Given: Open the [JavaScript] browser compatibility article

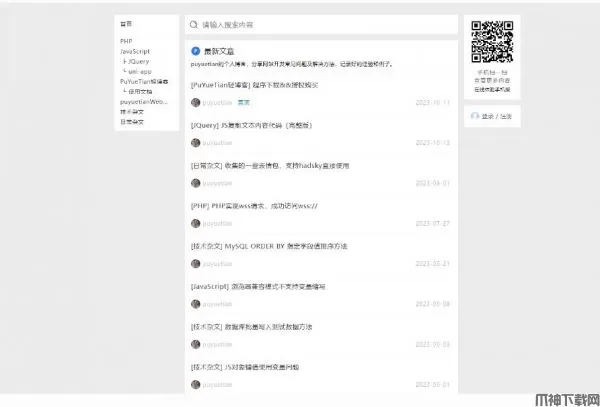Looking at the screenshot, I should click(x=258, y=287).
